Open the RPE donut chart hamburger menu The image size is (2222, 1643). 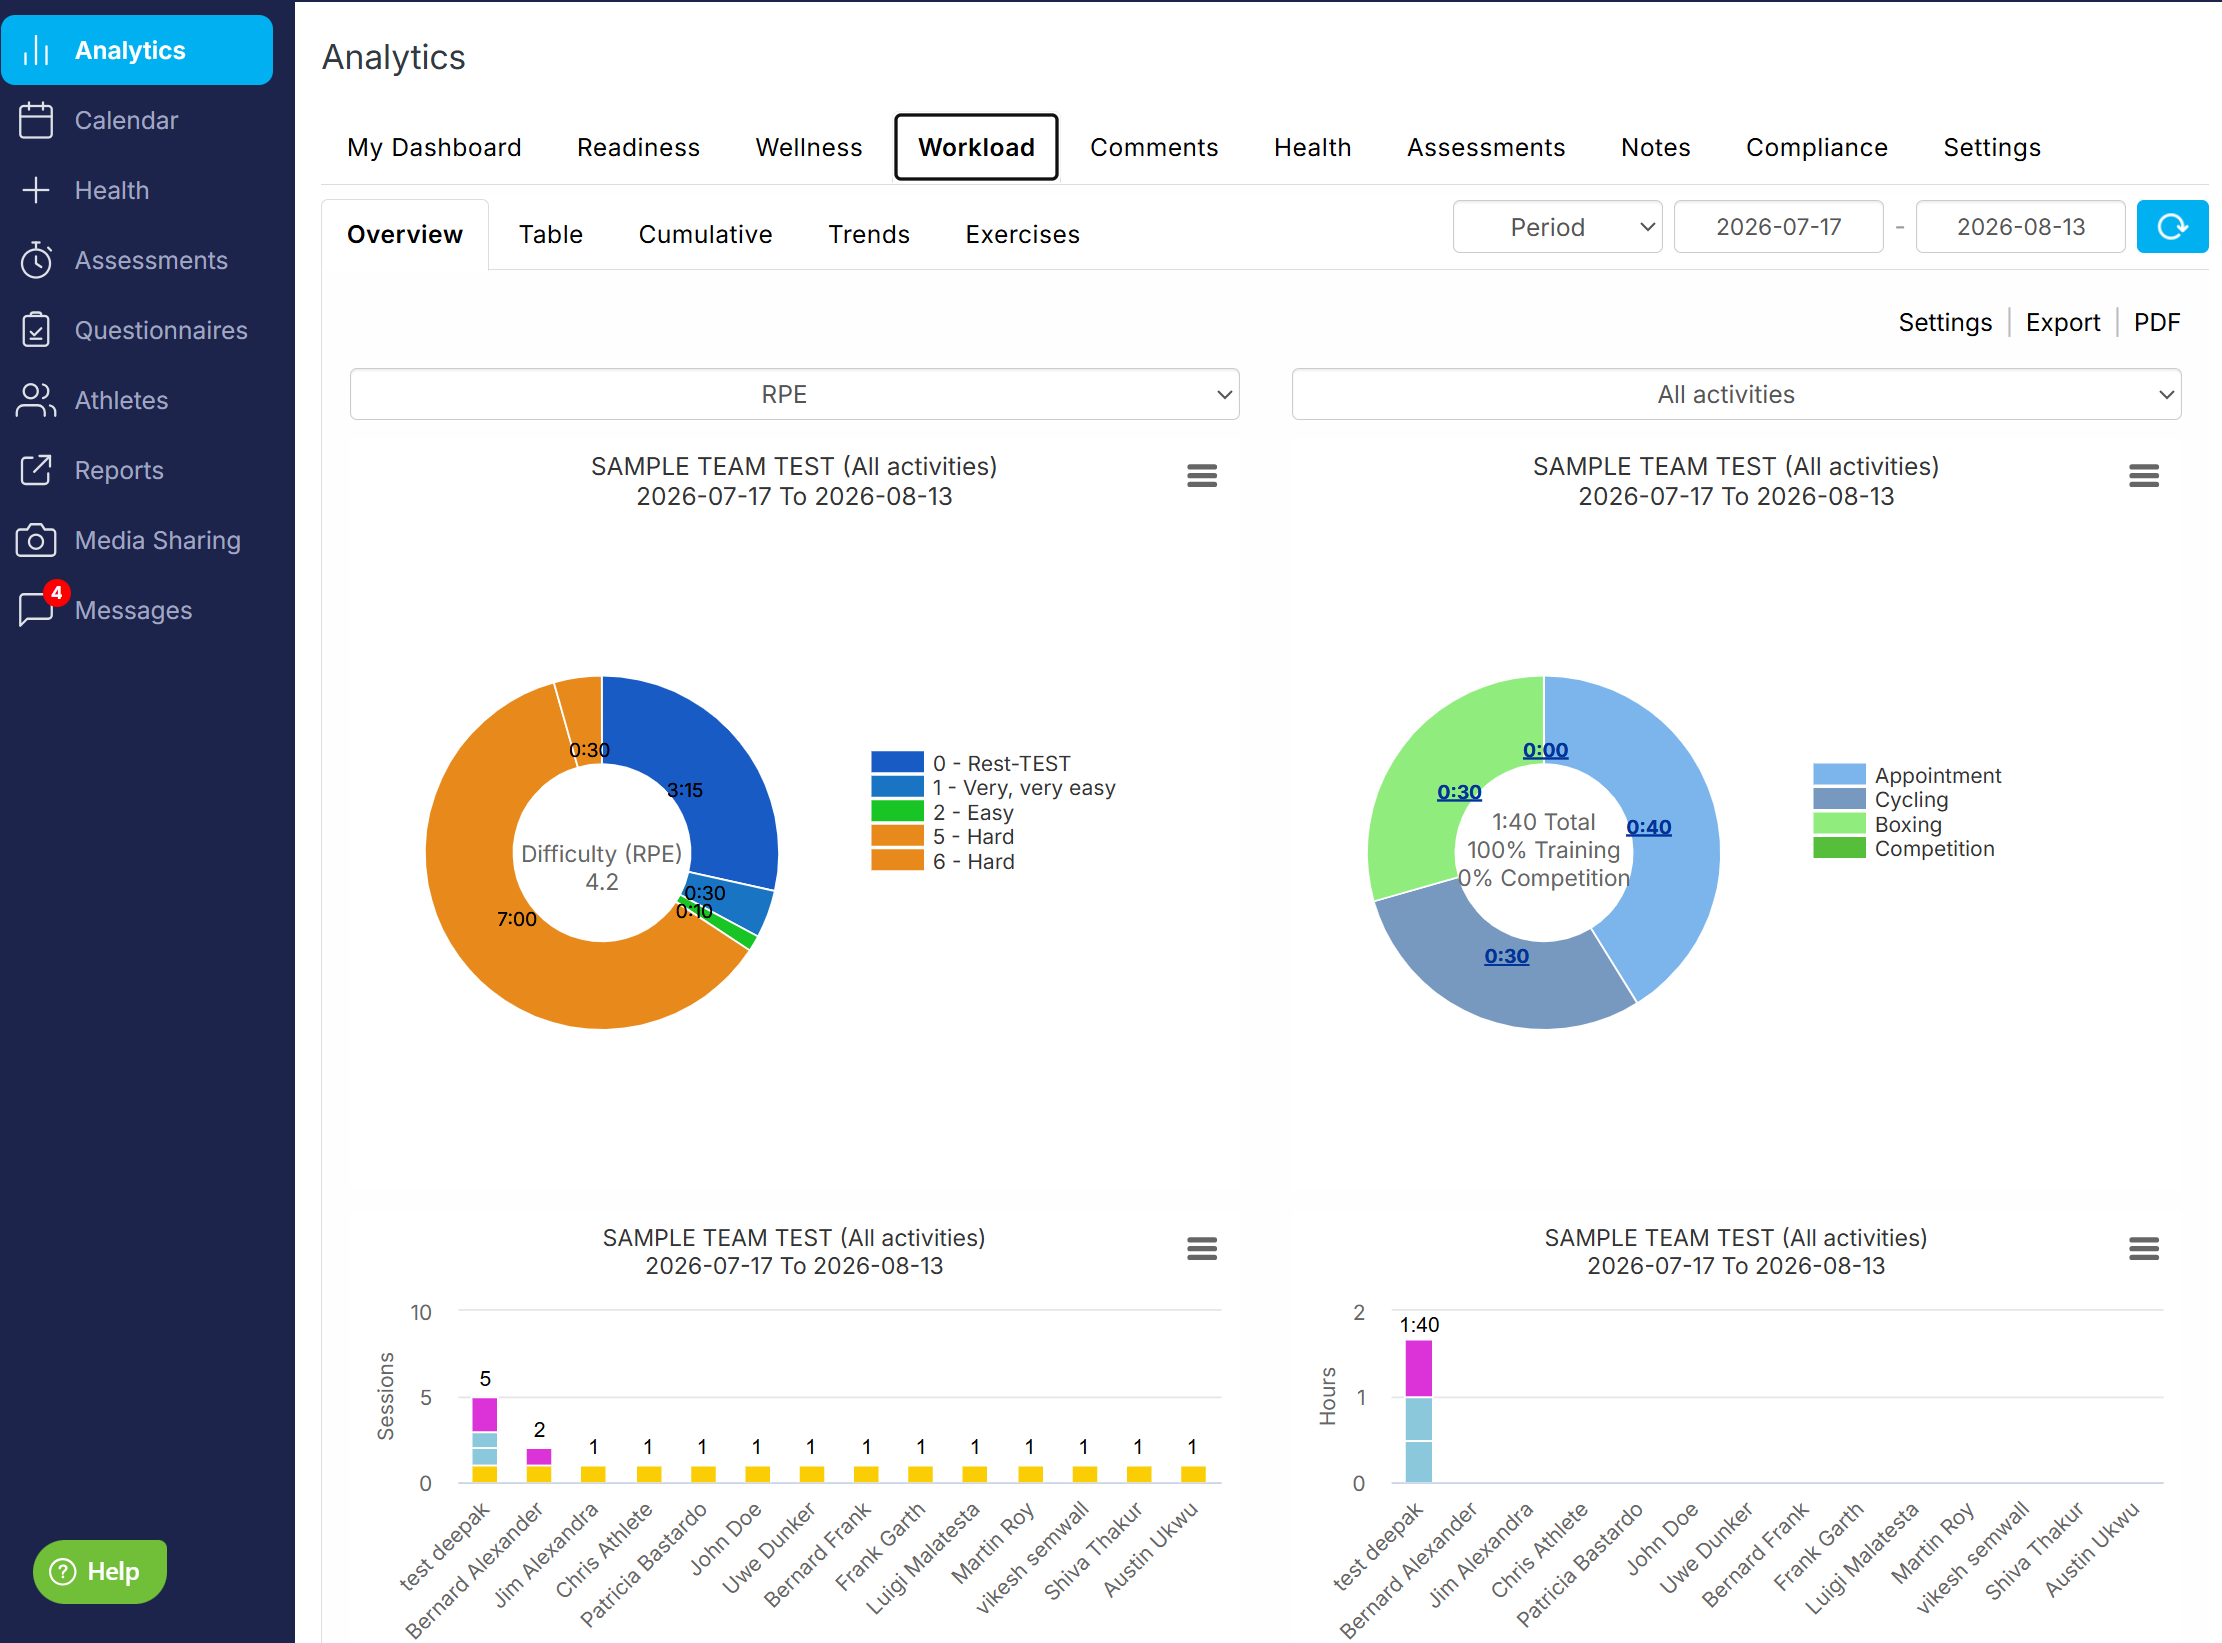click(x=1201, y=476)
